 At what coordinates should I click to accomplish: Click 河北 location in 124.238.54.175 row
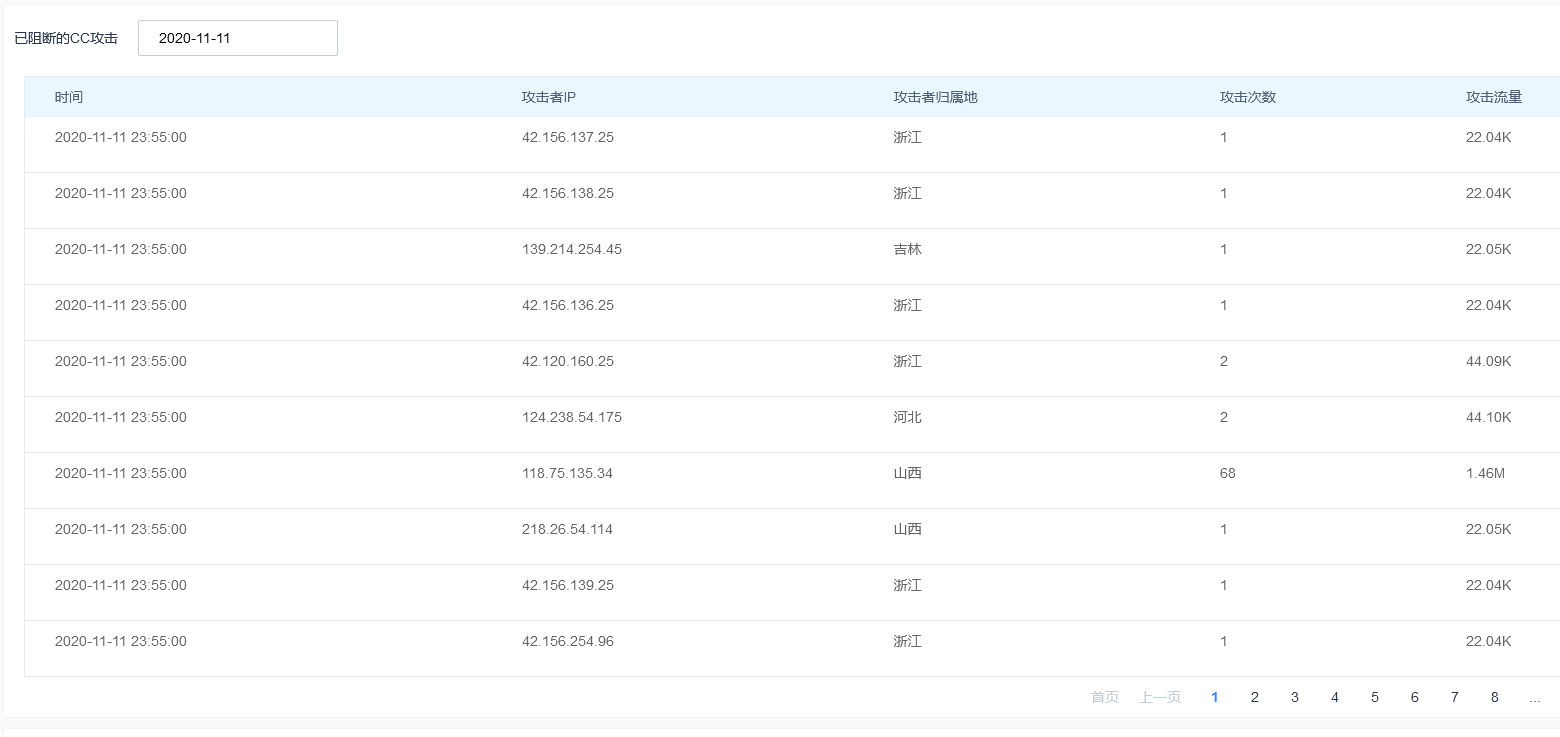pyautogui.click(x=908, y=417)
